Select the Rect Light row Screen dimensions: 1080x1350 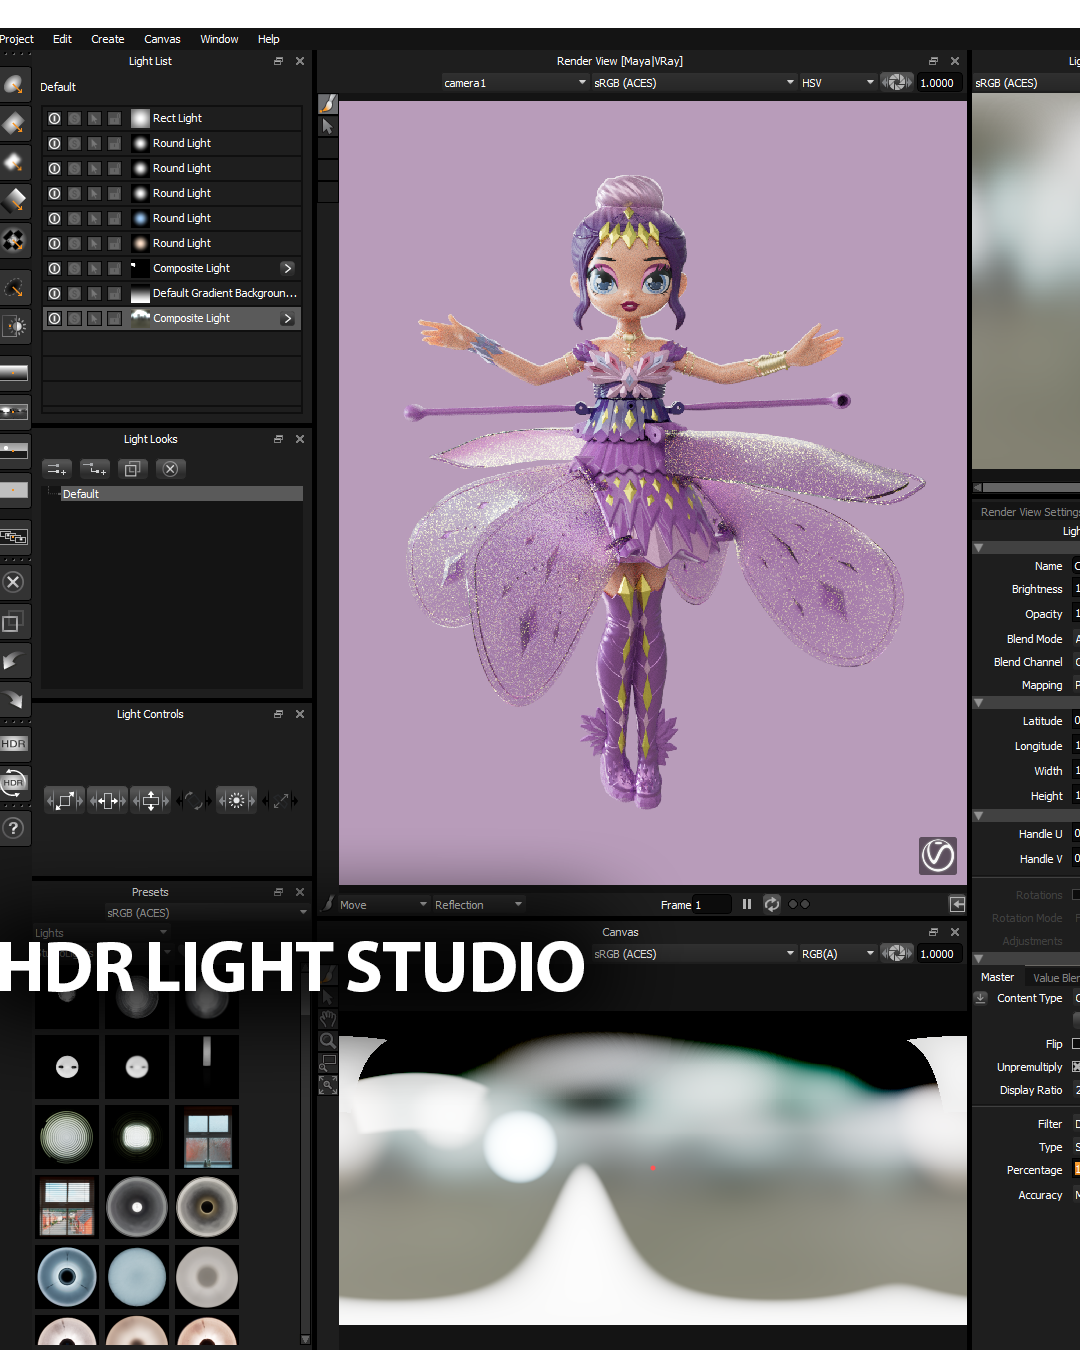click(172, 118)
